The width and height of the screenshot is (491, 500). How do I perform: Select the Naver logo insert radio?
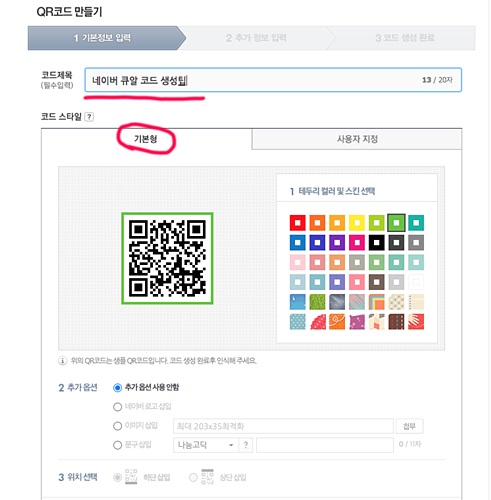point(117,407)
